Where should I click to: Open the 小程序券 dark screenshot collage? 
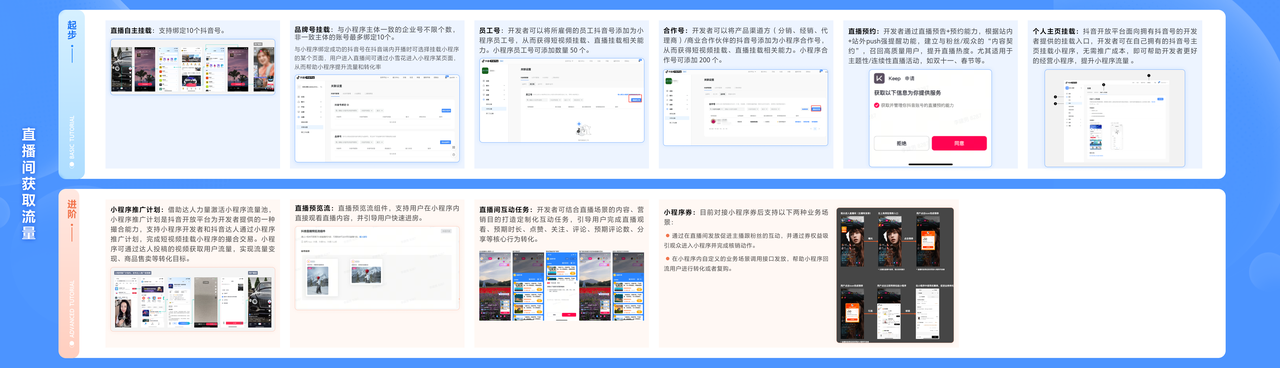(895, 275)
